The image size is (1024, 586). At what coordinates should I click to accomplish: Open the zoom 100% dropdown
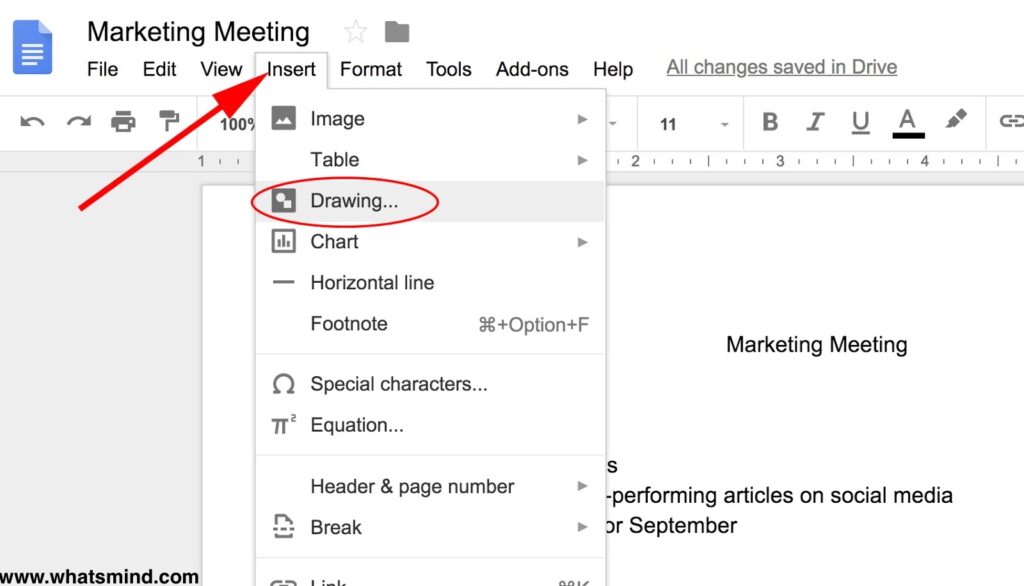(x=236, y=124)
